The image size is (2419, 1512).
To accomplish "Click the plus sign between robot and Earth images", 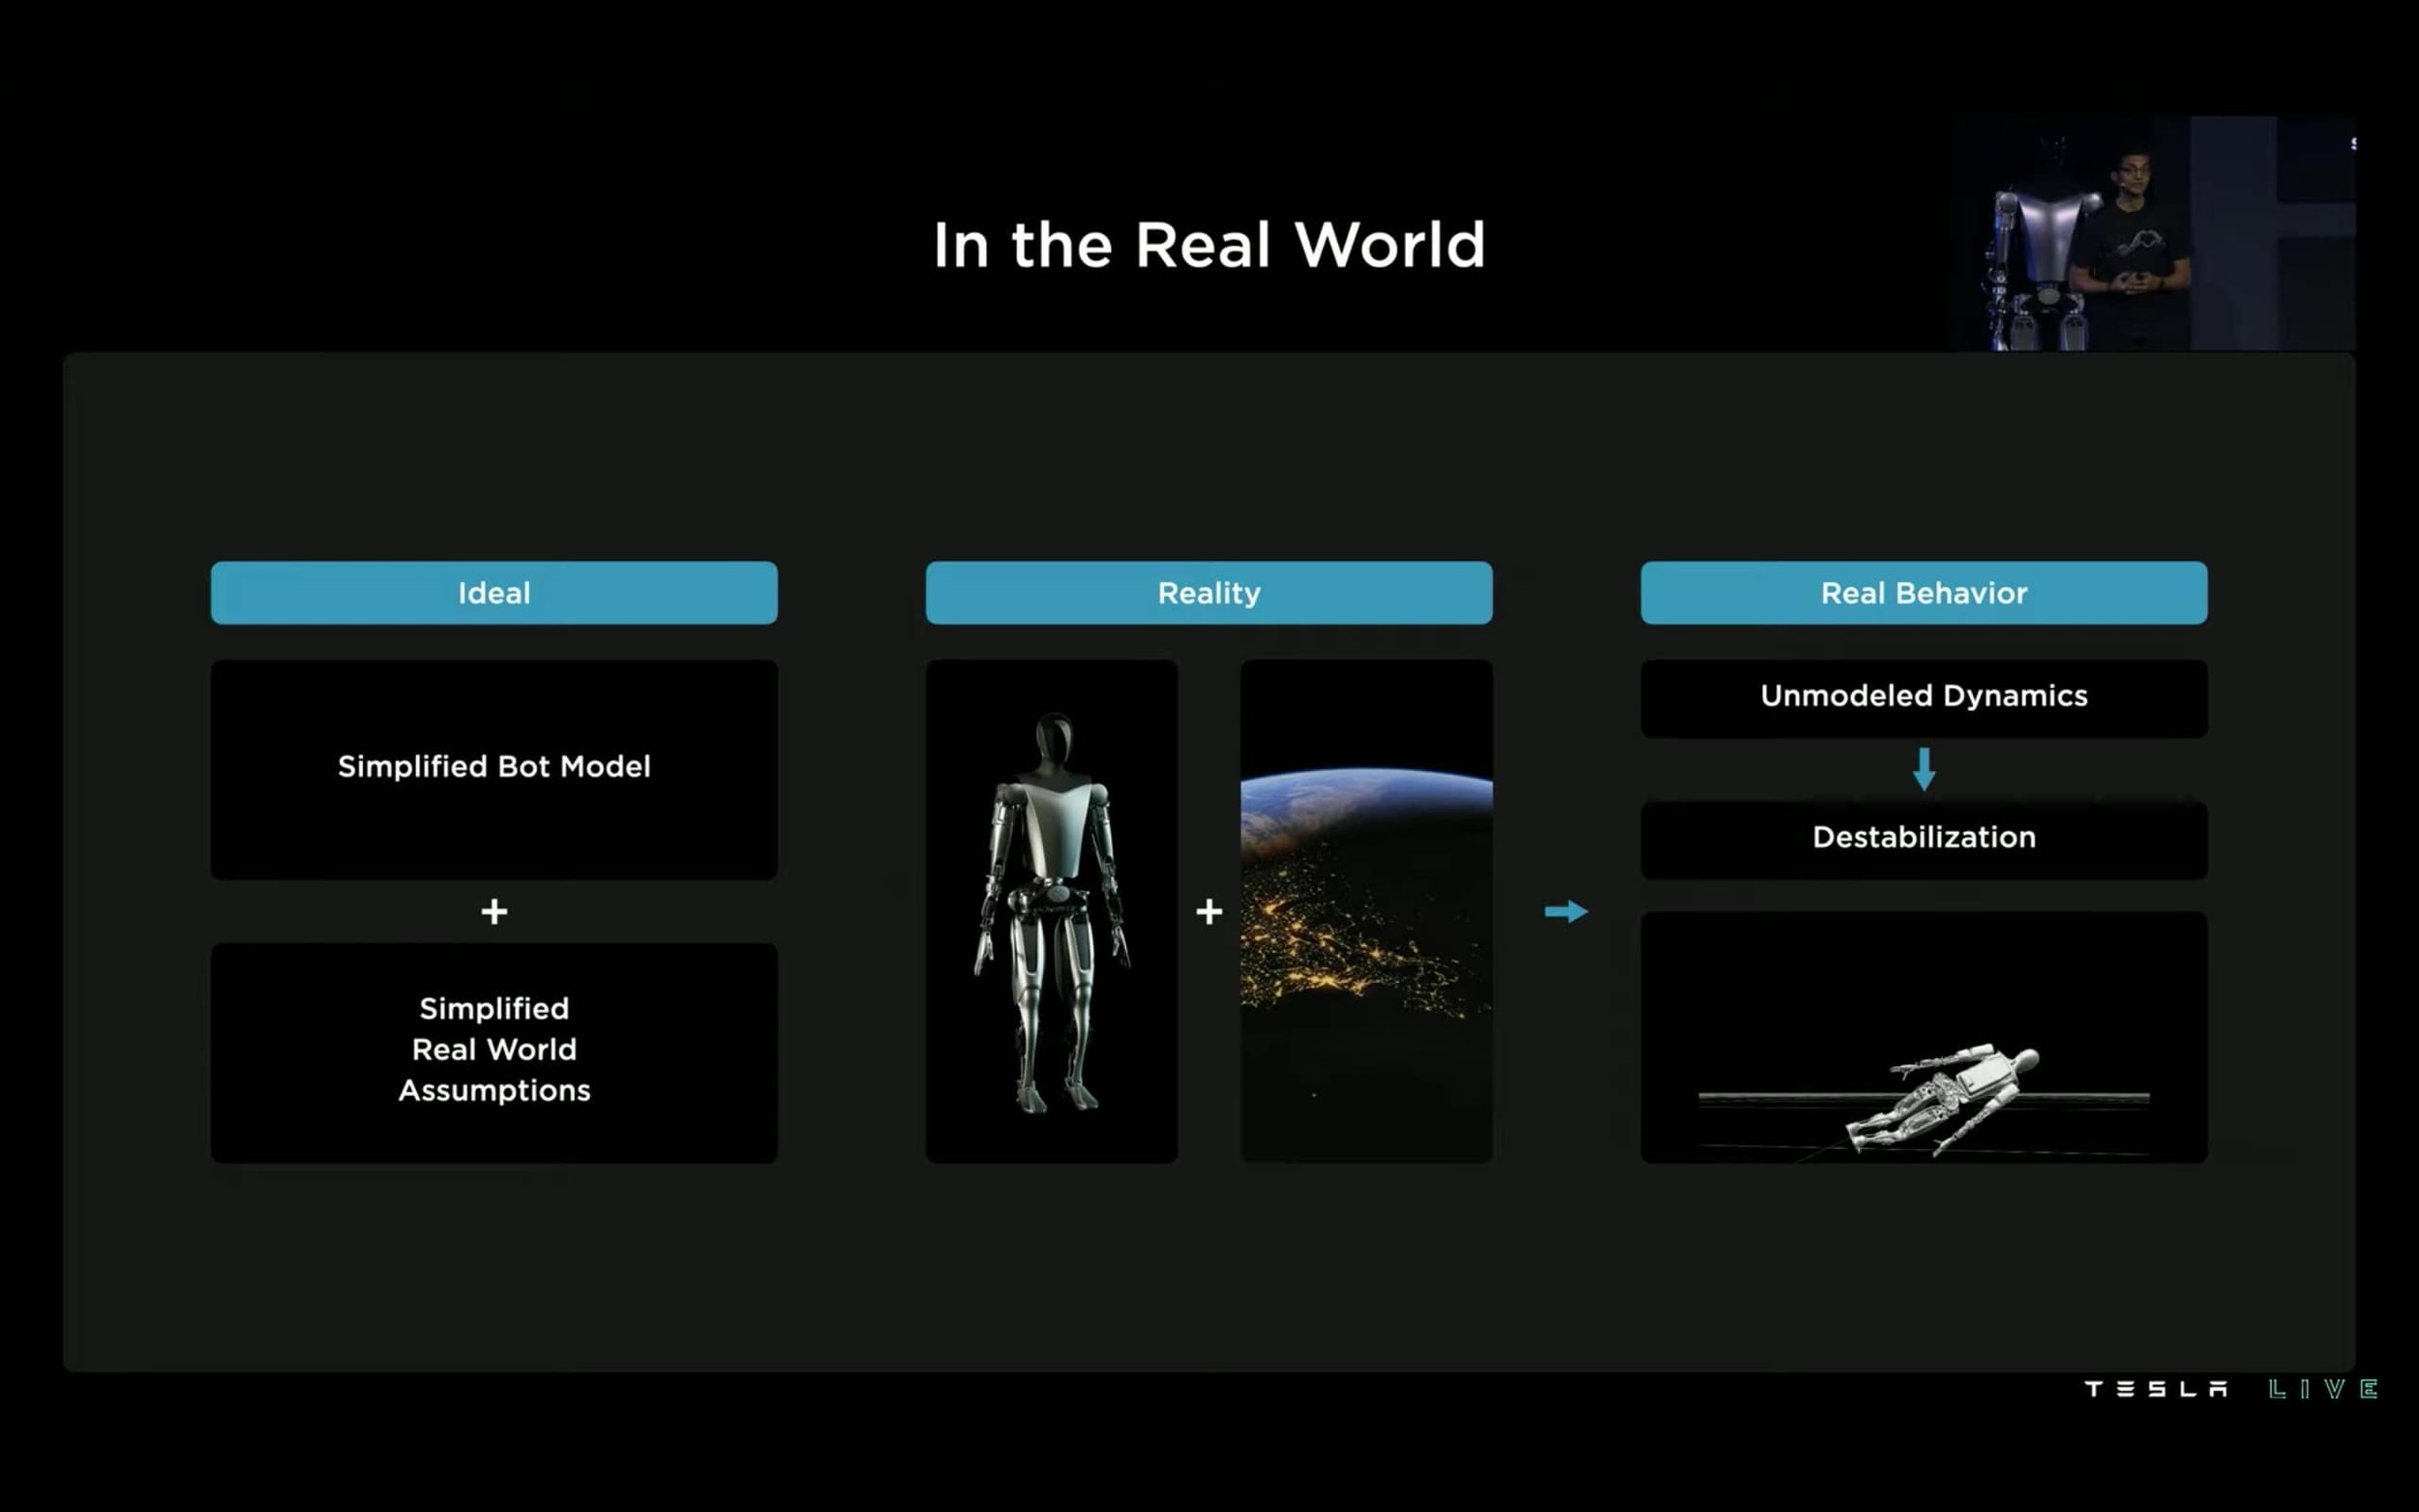I will (1209, 911).
